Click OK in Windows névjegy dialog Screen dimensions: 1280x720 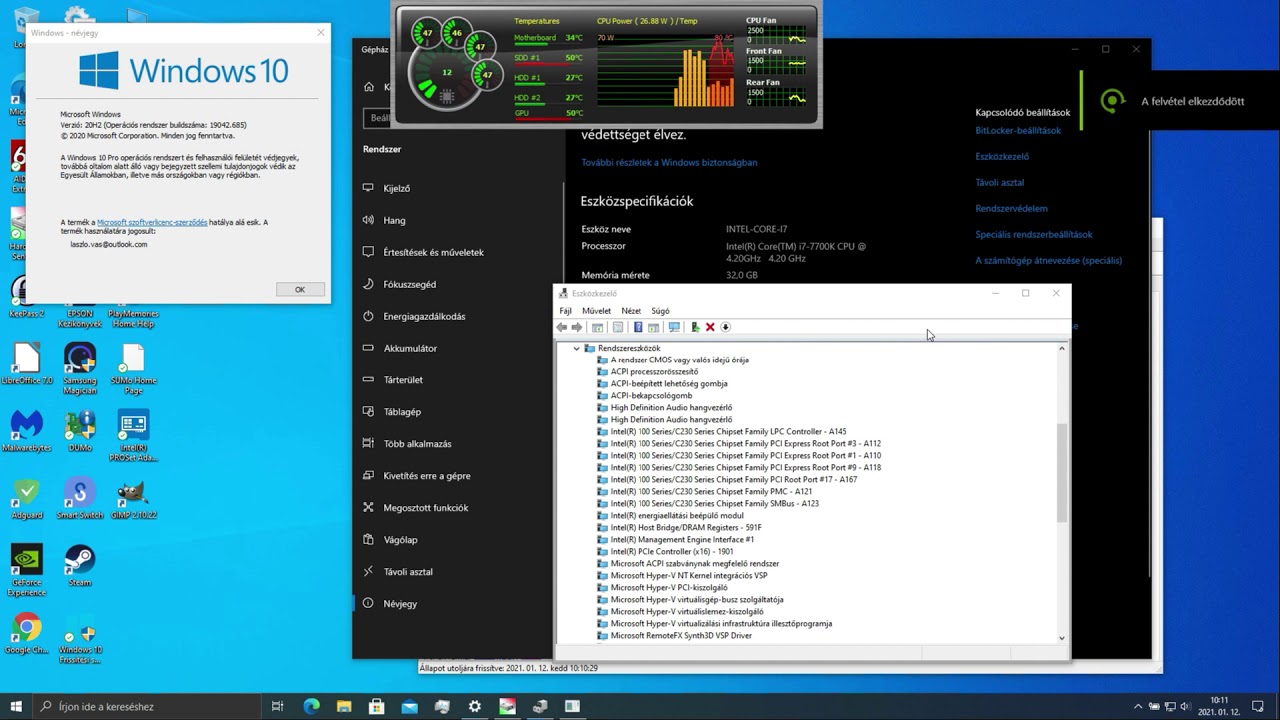(x=300, y=289)
